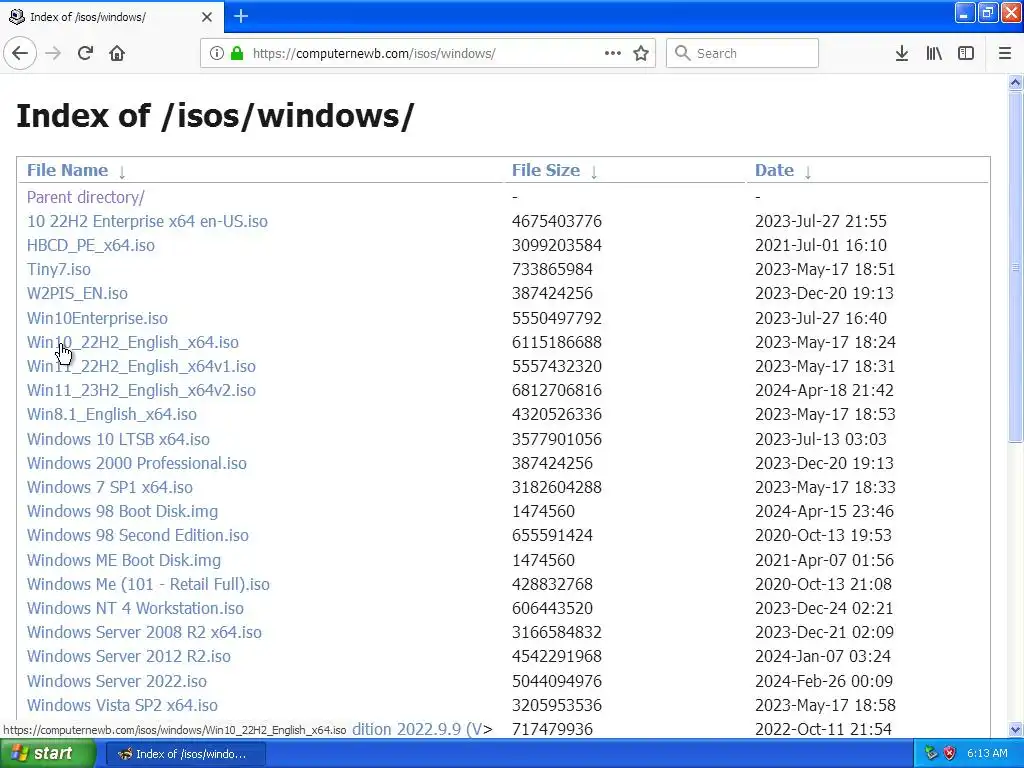Click the network tray icon

tap(931, 754)
